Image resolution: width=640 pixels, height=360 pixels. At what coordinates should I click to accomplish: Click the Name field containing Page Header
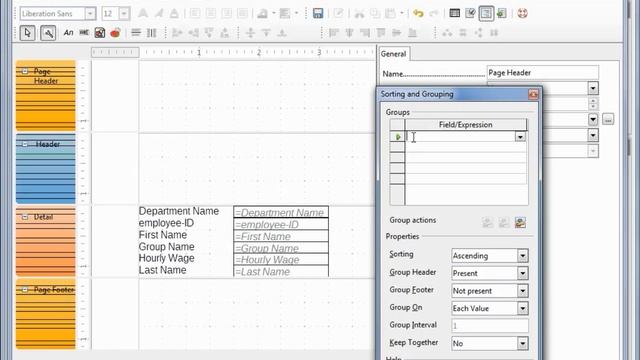coord(542,73)
